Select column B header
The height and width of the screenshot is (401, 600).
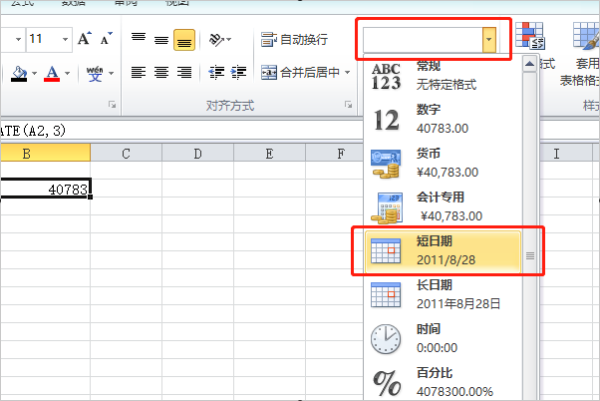point(45,153)
